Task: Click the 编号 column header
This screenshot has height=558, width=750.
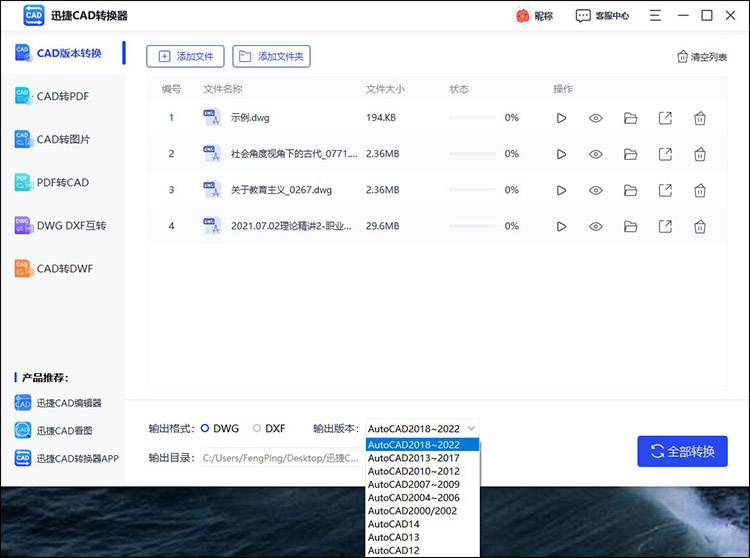Action: (x=171, y=89)
